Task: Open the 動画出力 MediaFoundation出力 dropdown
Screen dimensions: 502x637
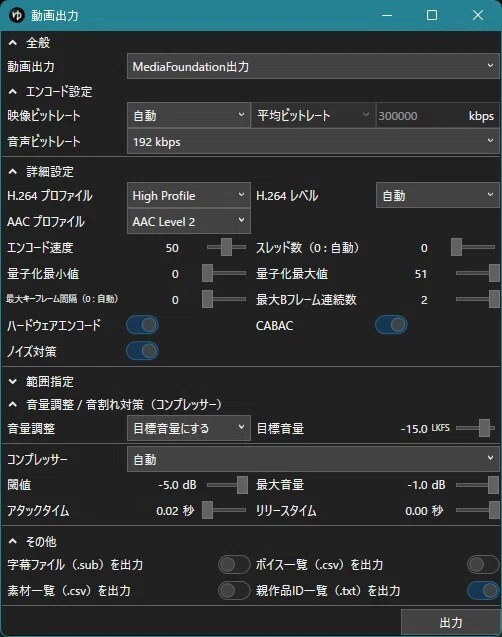Action: 313,66
